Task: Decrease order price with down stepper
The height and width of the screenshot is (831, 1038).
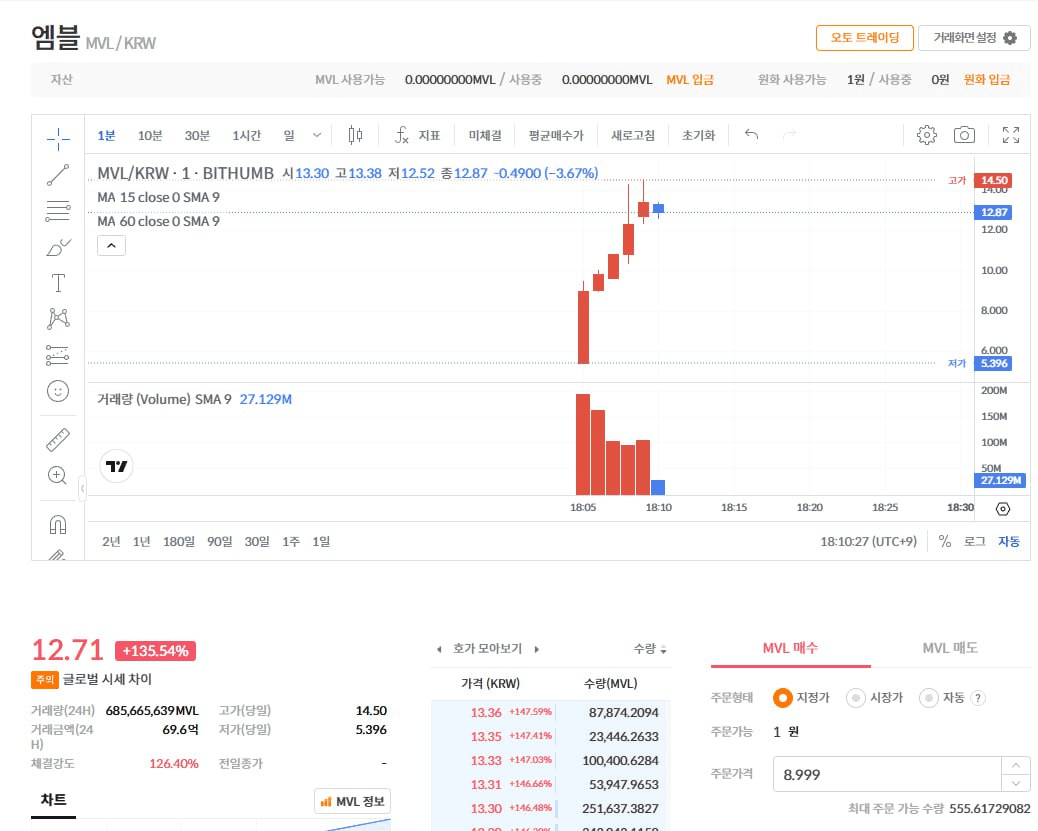Action: coord(1015,783)
